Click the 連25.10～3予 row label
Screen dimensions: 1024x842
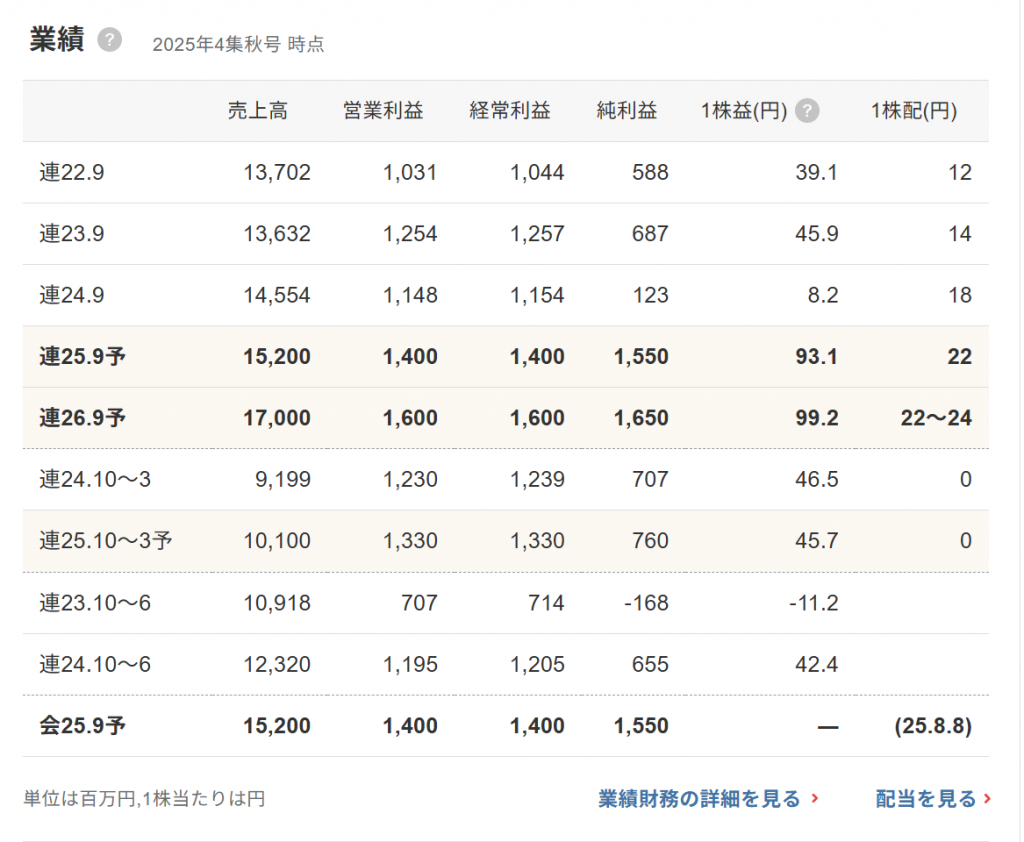[x=106, y=541]
